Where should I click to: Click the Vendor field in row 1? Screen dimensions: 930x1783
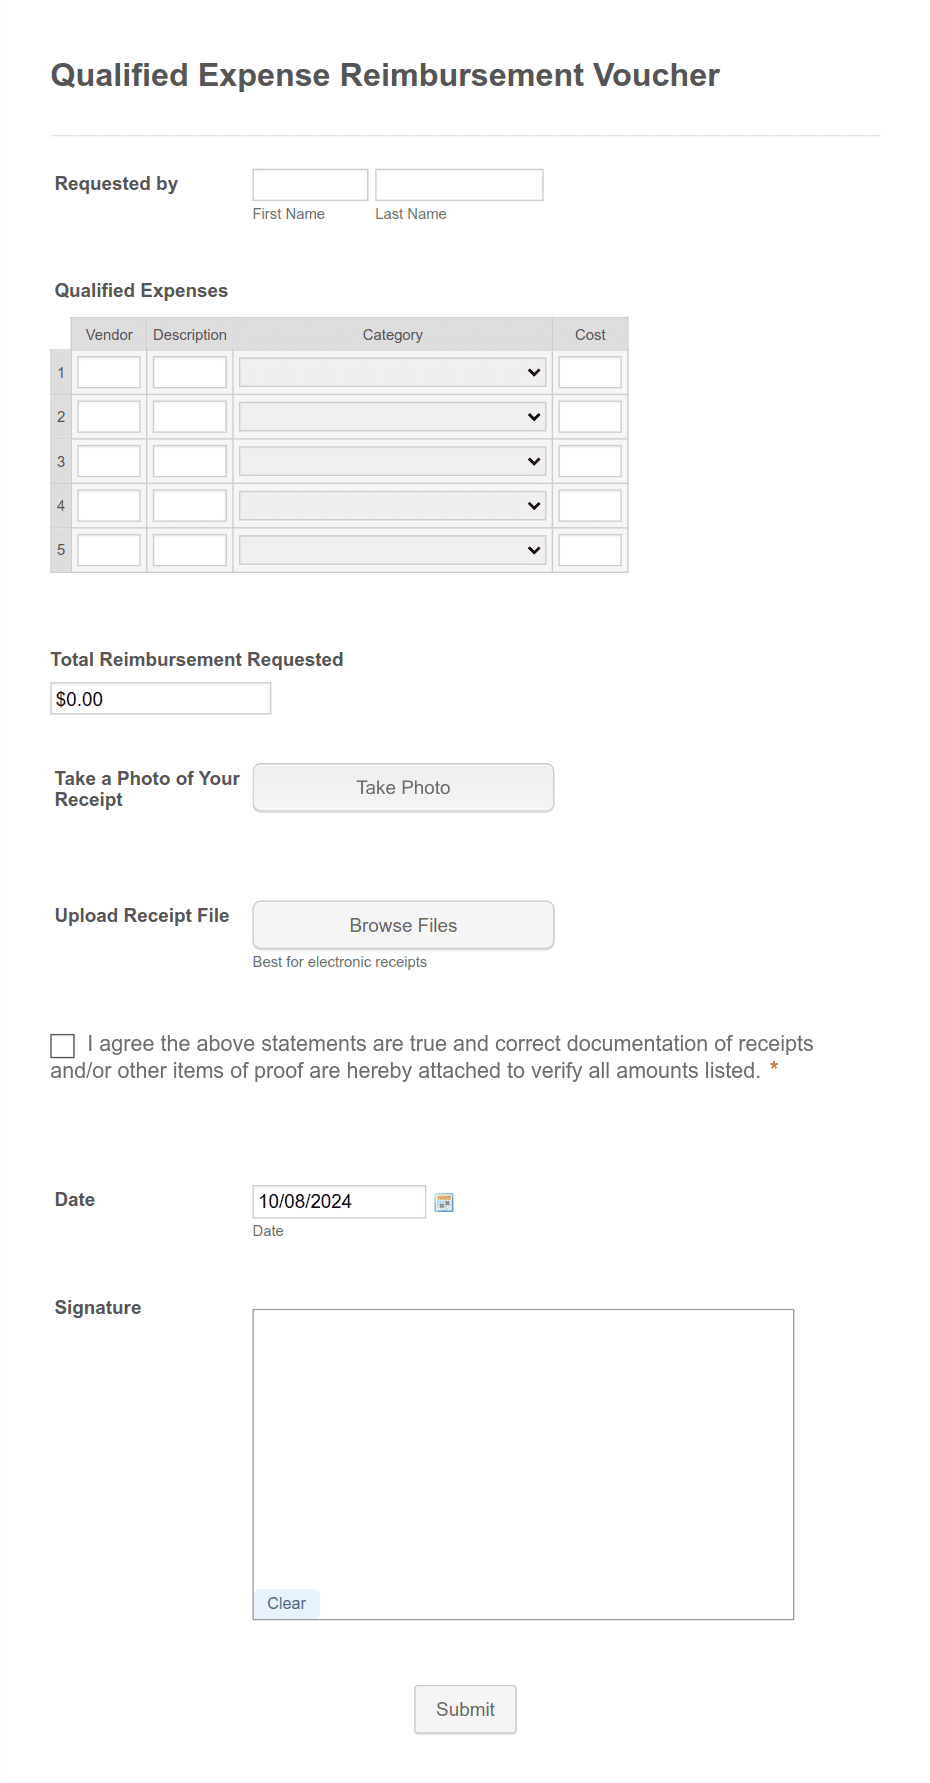(x=107, y=371)
